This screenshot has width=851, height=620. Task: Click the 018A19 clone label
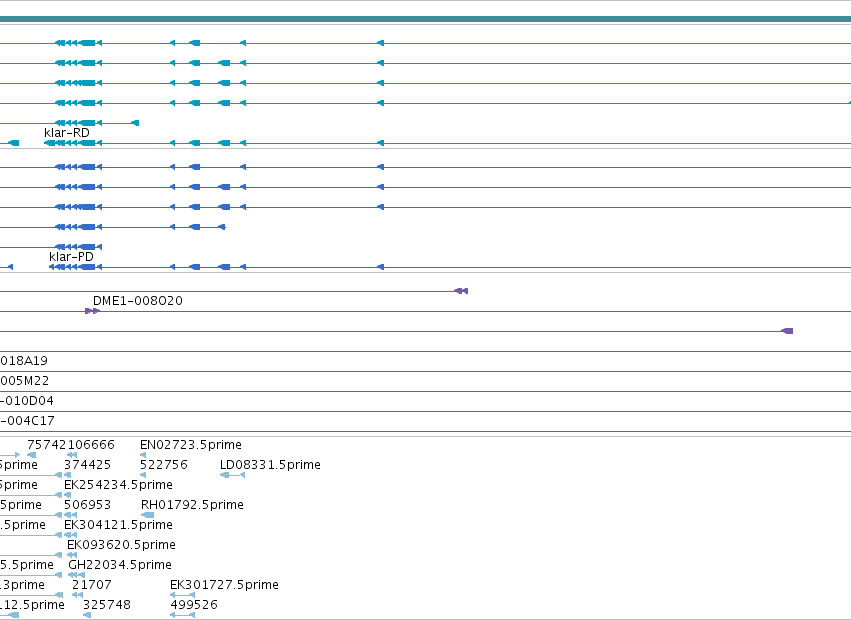24,361
